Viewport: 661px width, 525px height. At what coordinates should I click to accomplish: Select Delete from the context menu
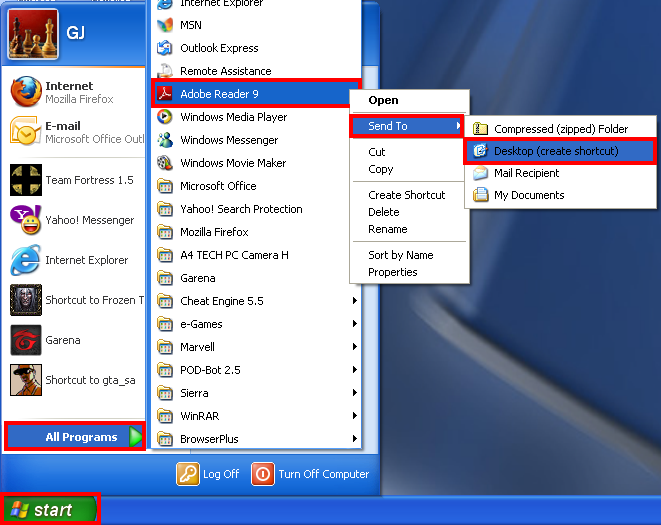click(384, 212)
